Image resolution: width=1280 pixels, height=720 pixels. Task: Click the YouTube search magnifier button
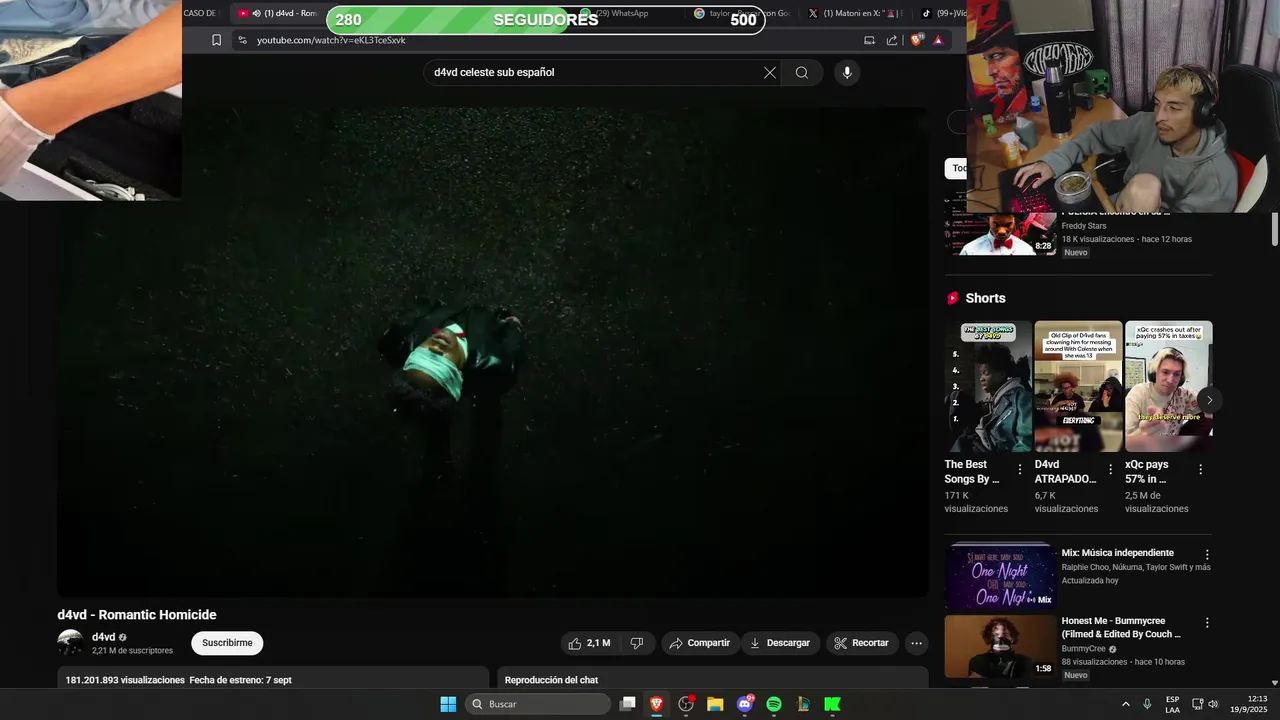point(802,72)
